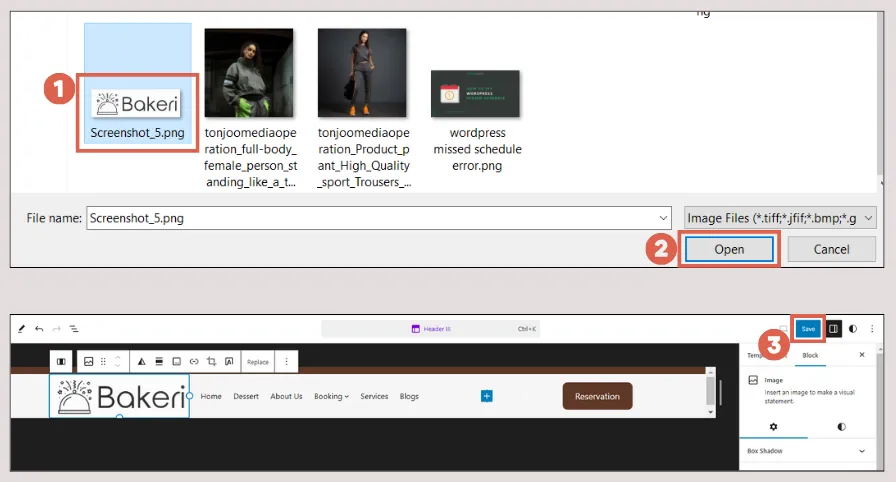Click the Align icon in block toolbar
Image resolution: width=896 pixels, height=482 pixels.
tap(159, 362)
